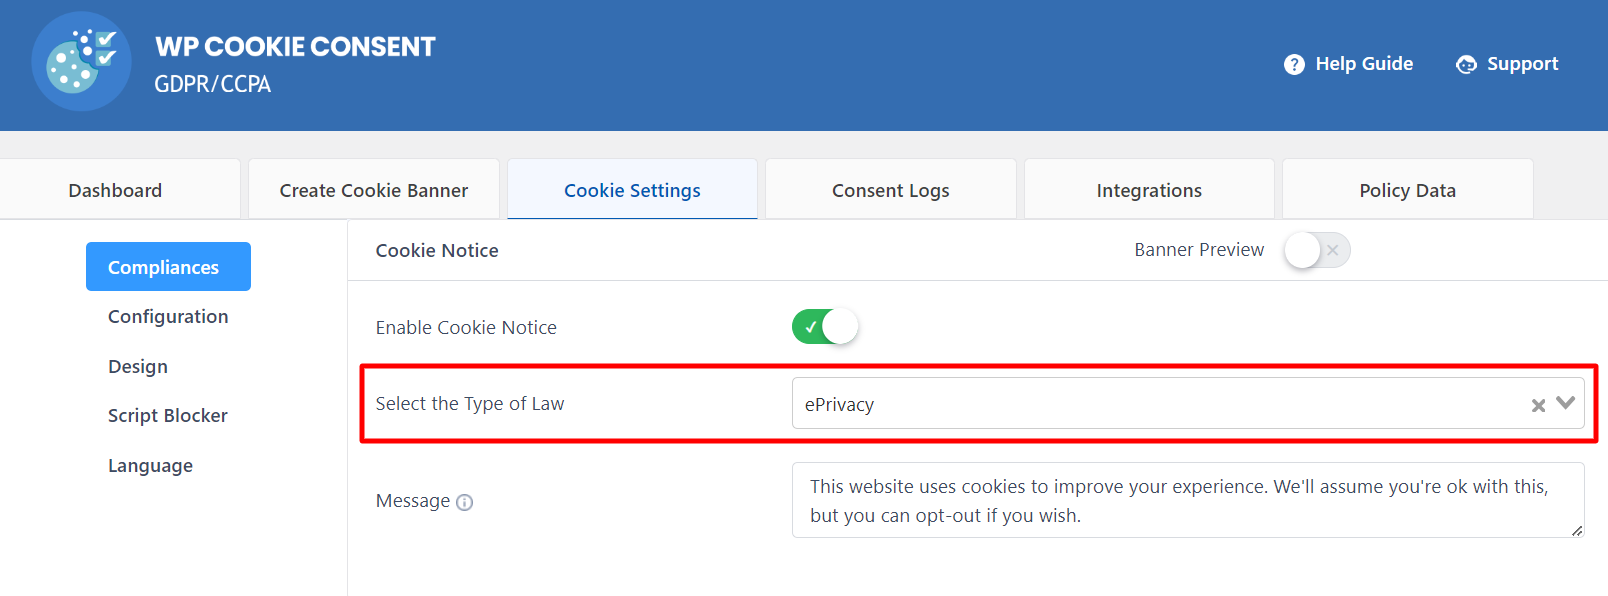This screenshot has height=596, width=1608.
Task: Select the Cookie Settings tab
Action: [632, 190]
